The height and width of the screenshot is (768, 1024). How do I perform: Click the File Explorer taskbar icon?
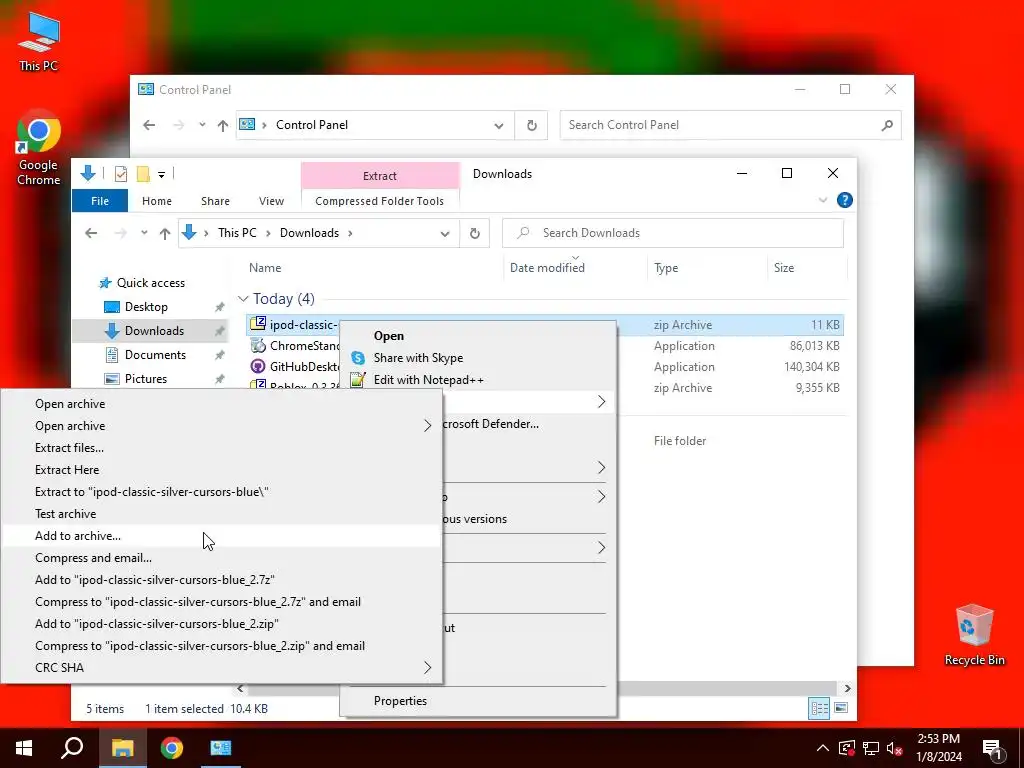[122, 748]
